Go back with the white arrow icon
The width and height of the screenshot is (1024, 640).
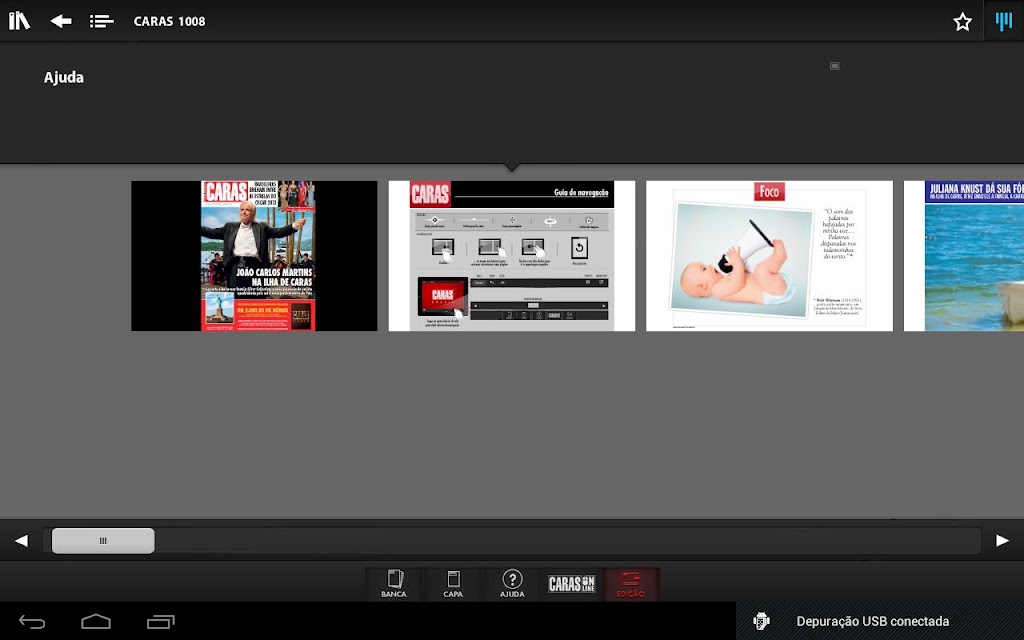click(x=61, y=21)
